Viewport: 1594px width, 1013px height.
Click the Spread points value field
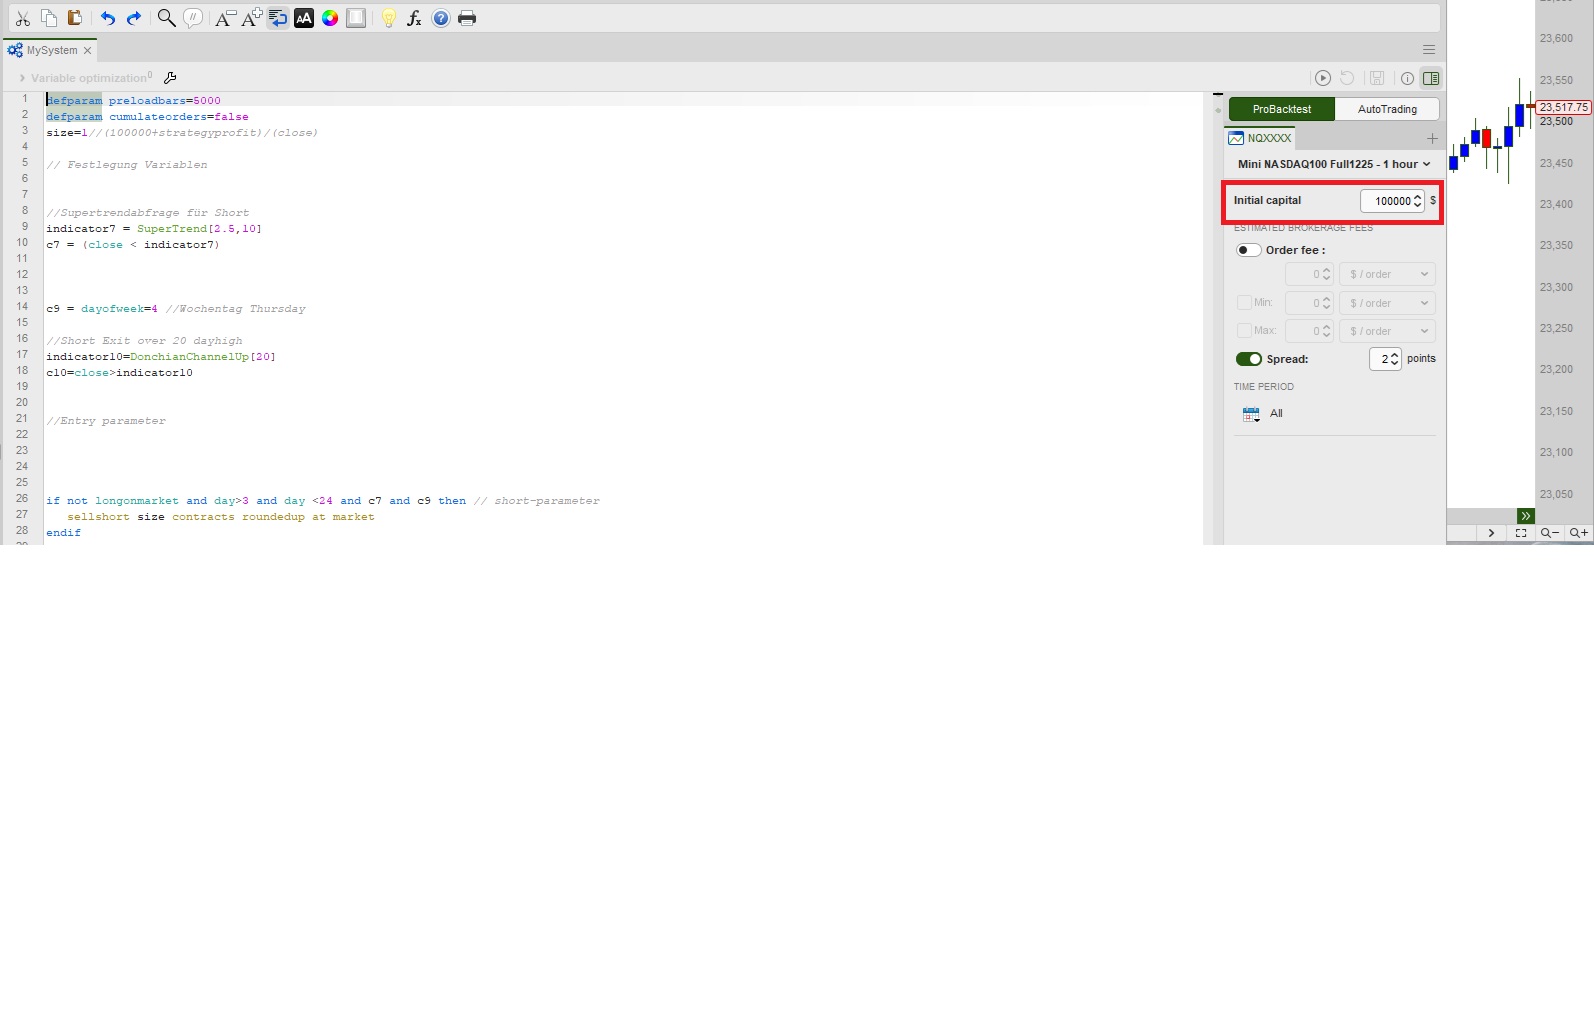click(x=1385, y=359)
